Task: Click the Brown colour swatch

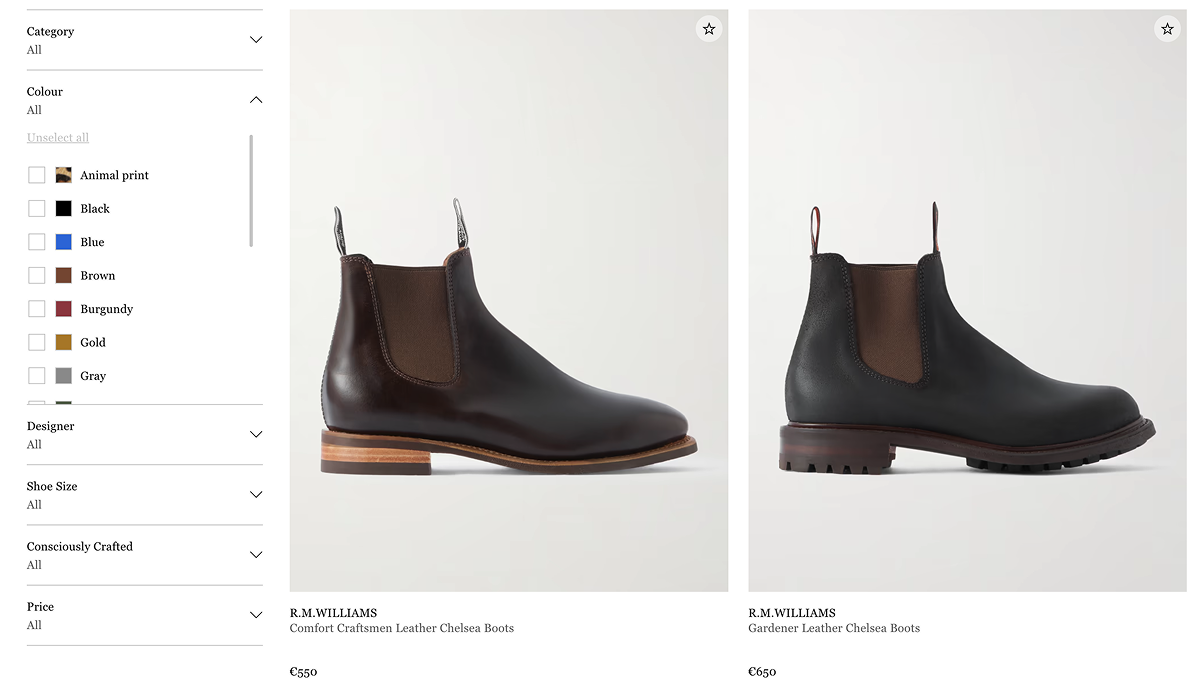Action: (63, 275)
